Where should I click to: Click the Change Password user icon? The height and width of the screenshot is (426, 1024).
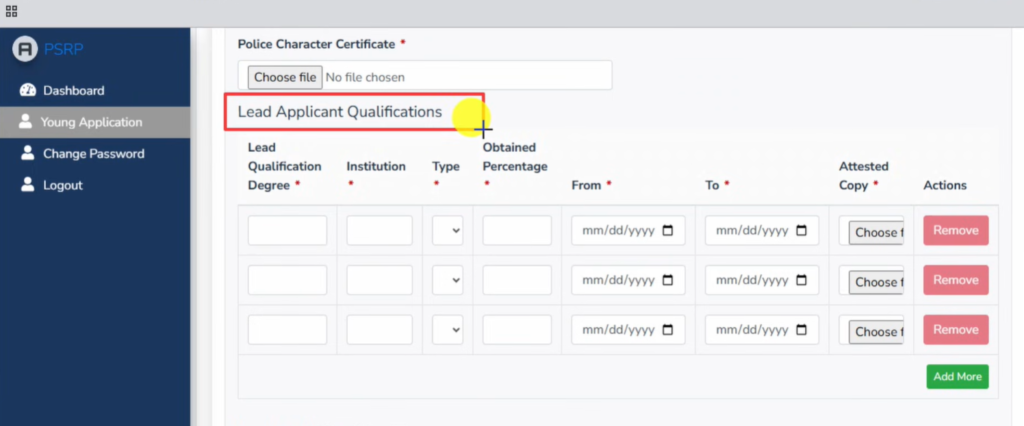click(27, 154)
